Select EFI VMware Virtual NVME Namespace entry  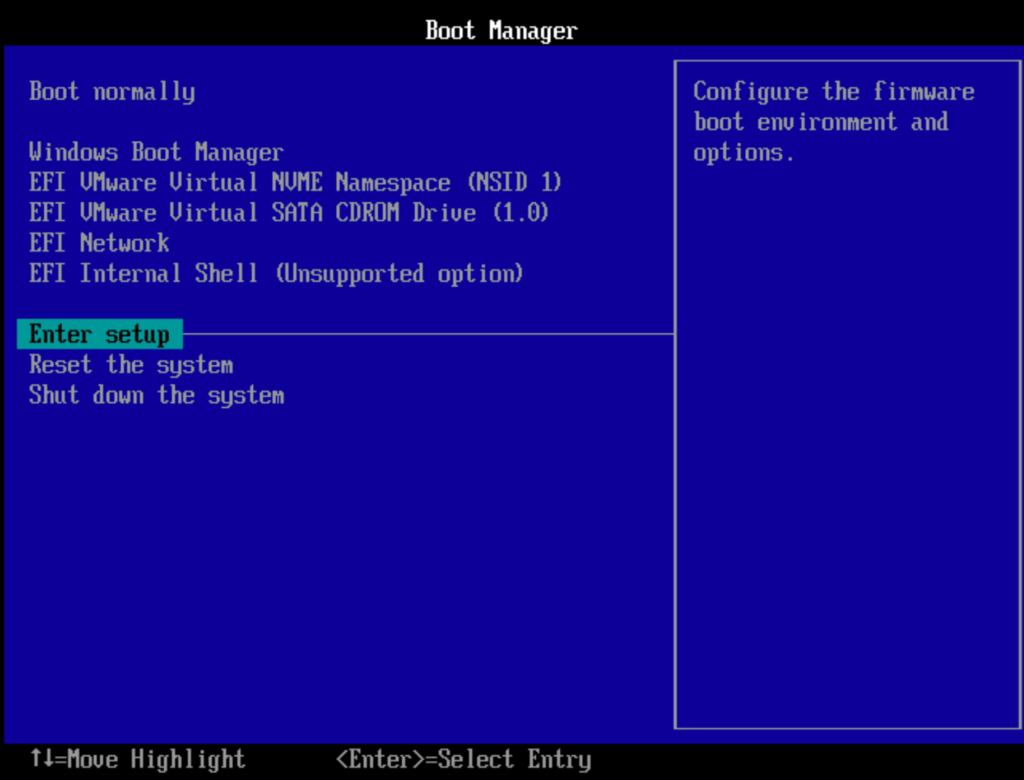(295, 182)
